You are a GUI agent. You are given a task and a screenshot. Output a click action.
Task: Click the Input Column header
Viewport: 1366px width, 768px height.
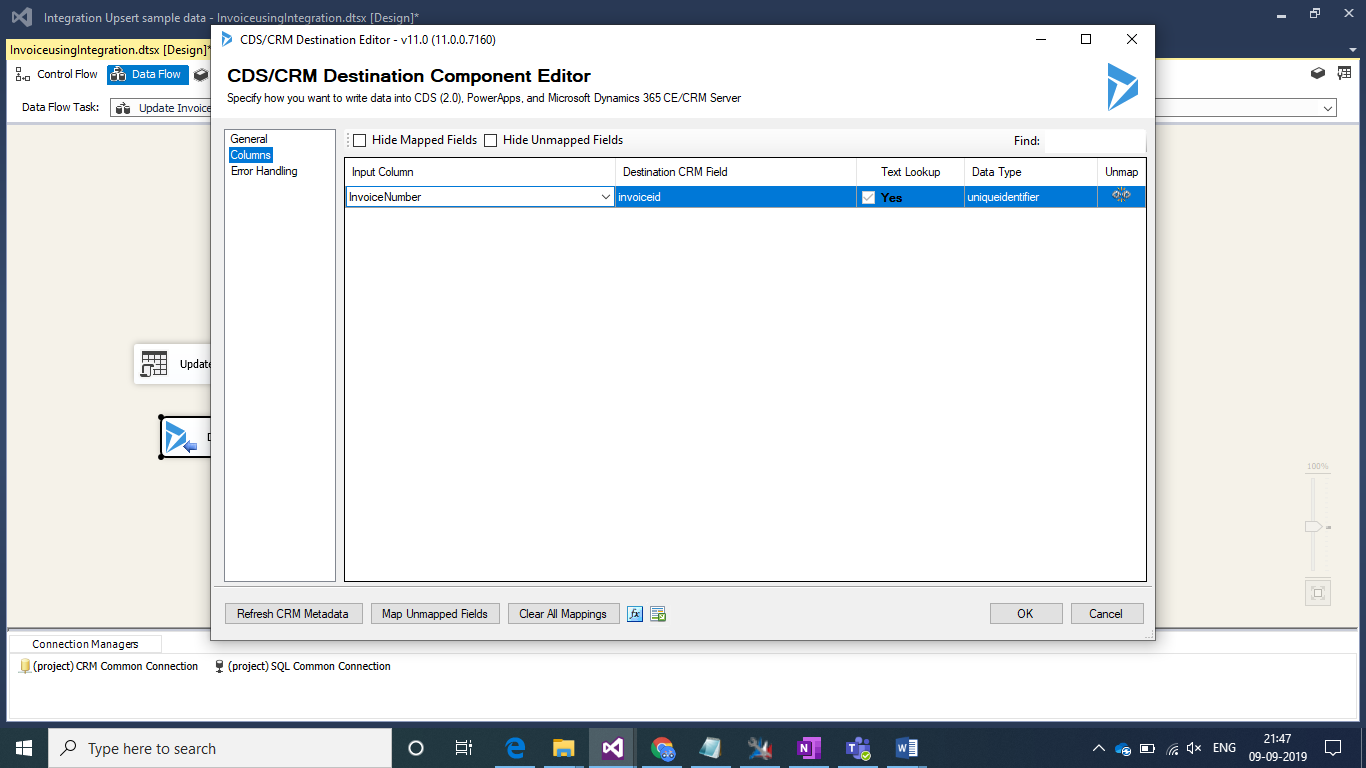click(480, 172)
